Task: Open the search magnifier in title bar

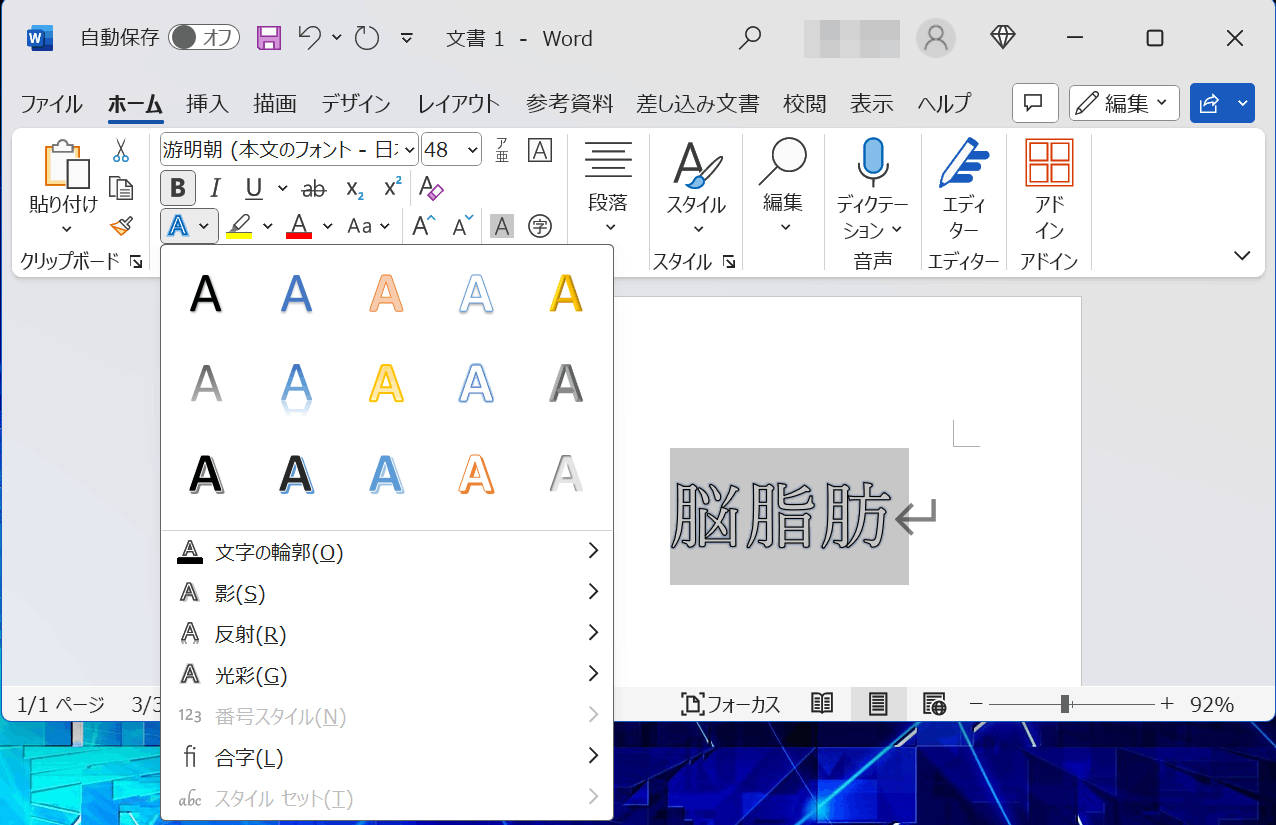Action: (x=749, y=38)
